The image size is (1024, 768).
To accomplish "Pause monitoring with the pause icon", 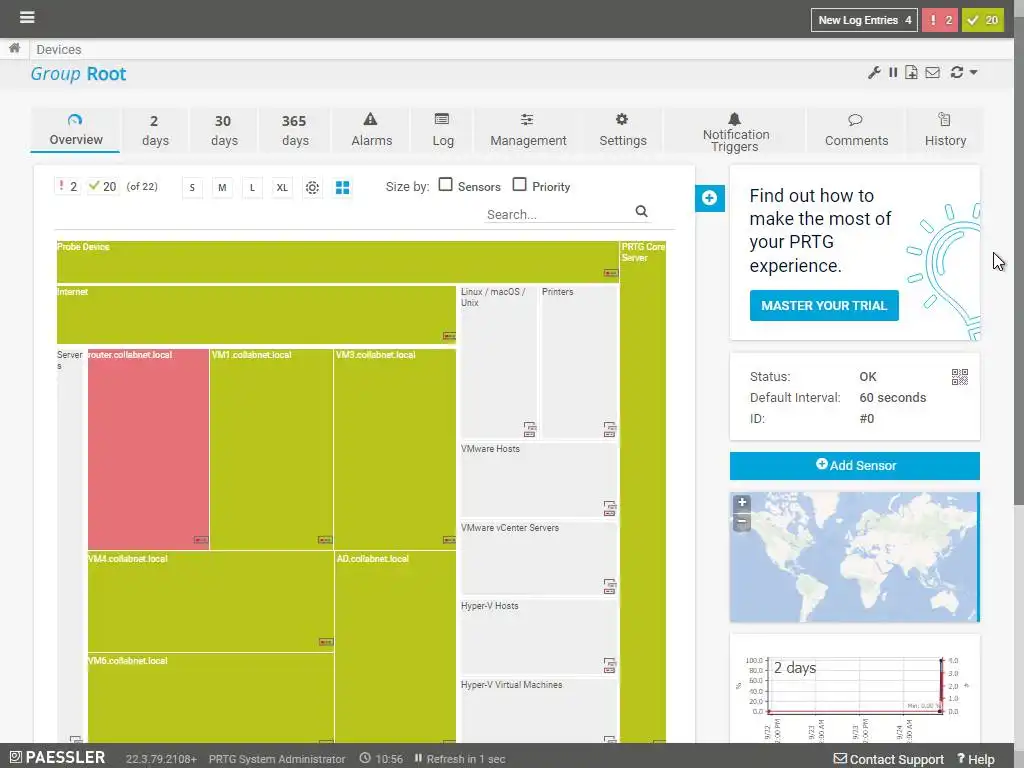I will tap(893, 72).
